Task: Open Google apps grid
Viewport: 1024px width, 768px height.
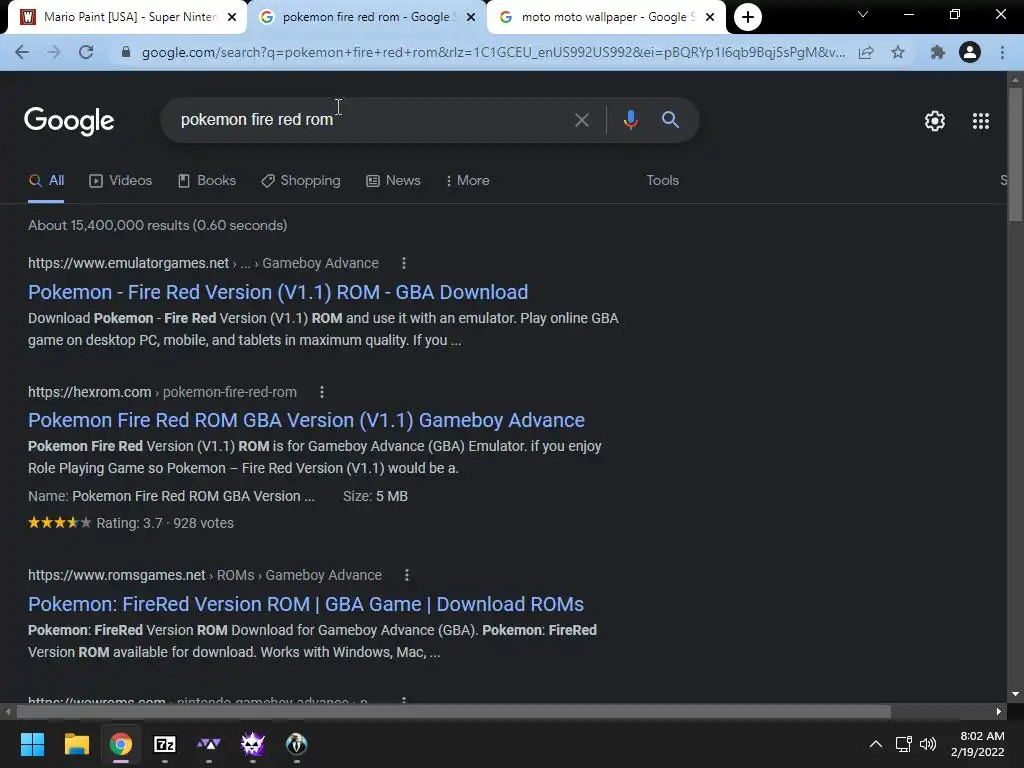Action: point(980,121)
